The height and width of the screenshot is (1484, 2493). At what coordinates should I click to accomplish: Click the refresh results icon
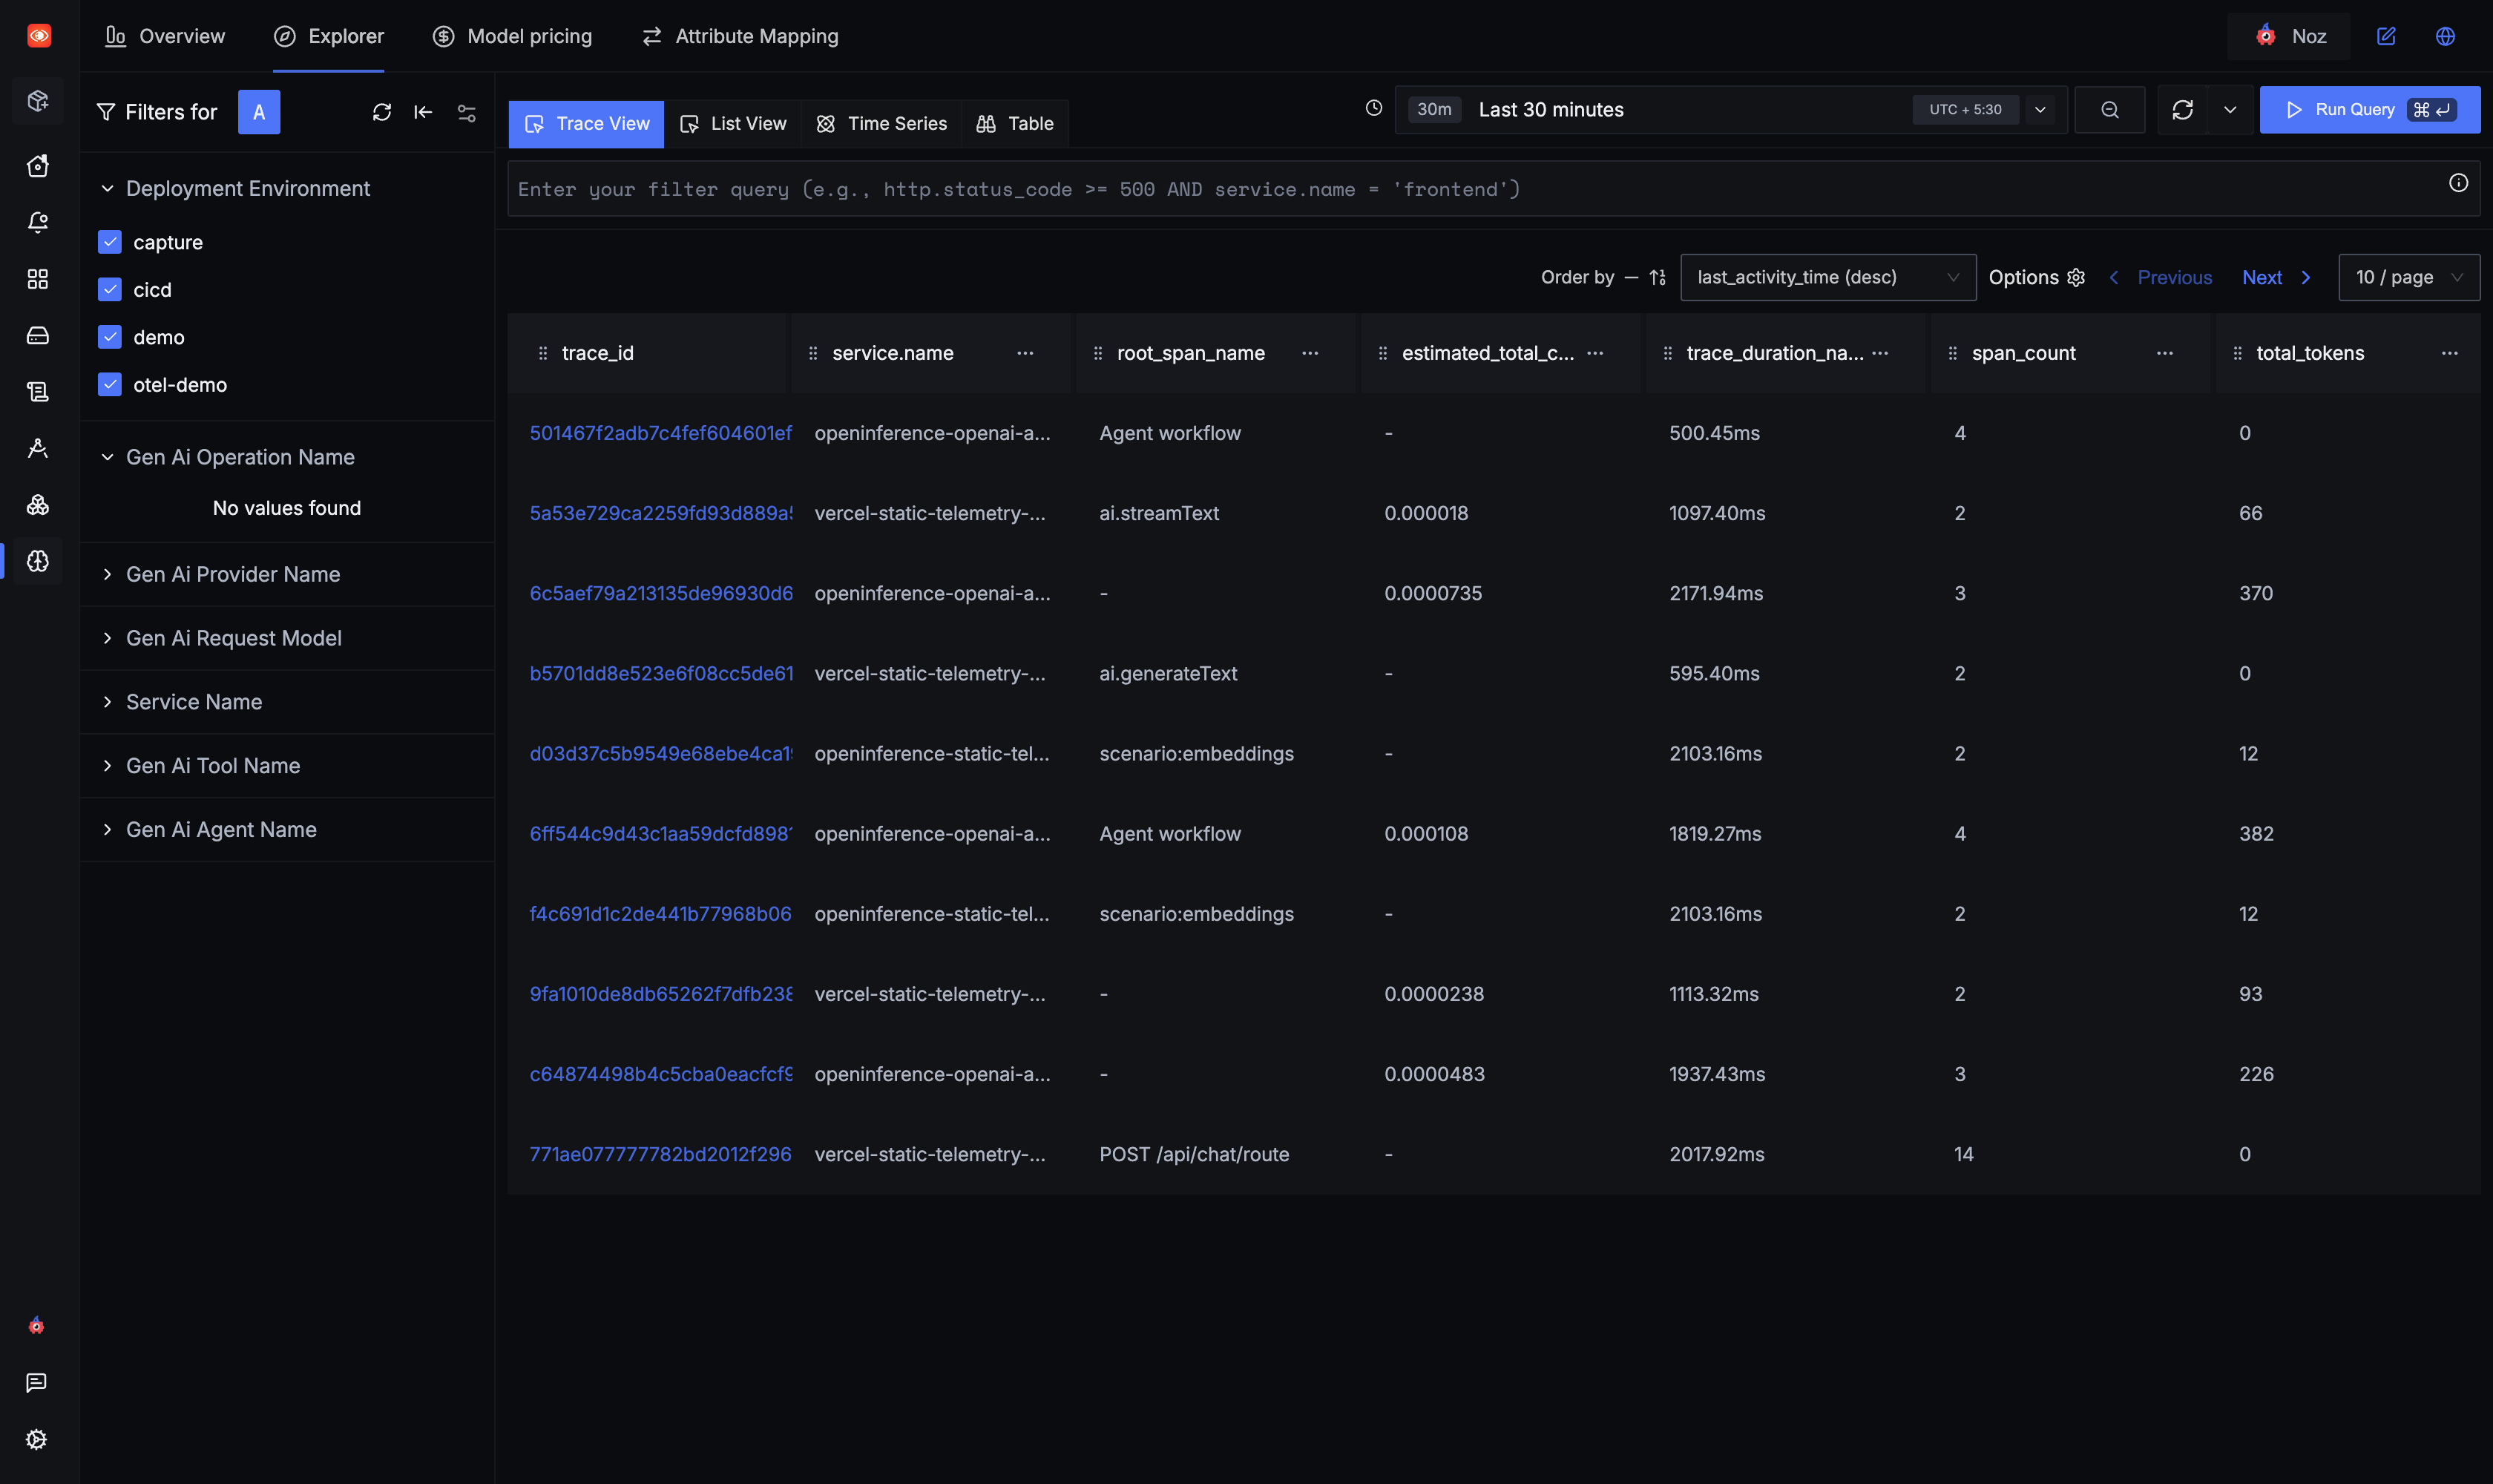(x=2183, y=110)
